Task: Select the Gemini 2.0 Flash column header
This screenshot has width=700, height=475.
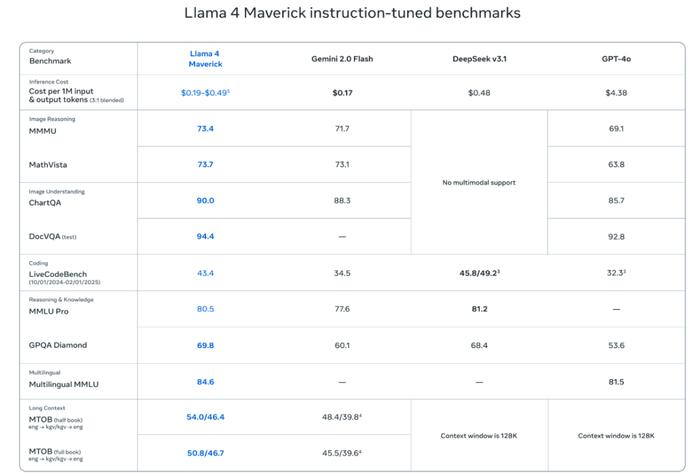Action: click(x=342, y=59)
